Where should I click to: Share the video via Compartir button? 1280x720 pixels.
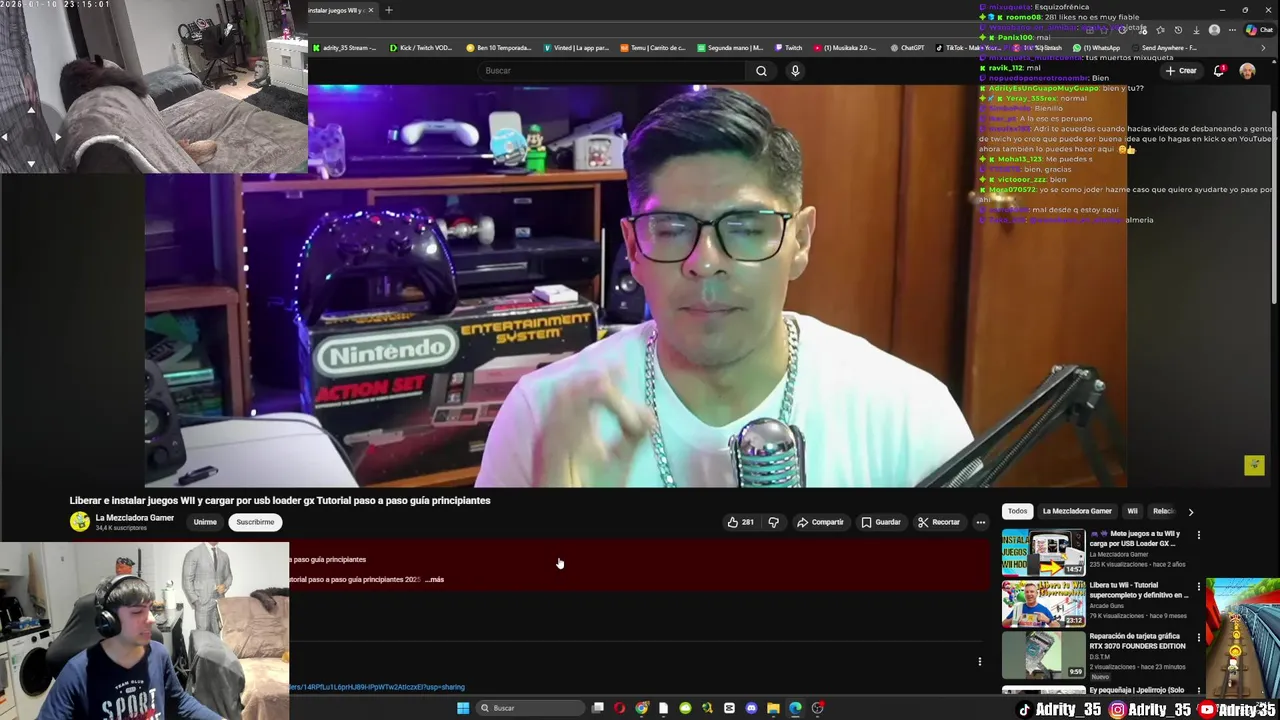[820, 522]
